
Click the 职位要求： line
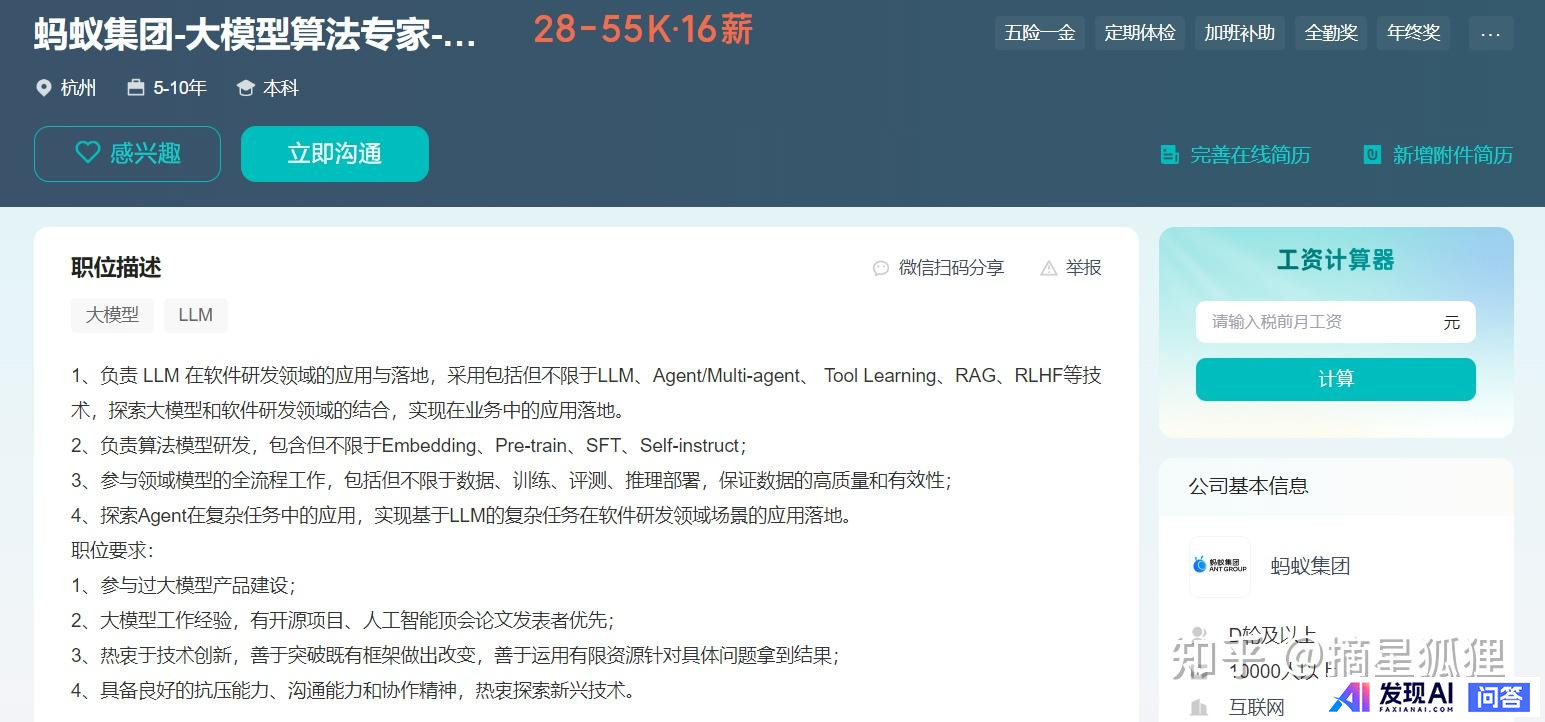pyautogui.click(x=112, y=551)
